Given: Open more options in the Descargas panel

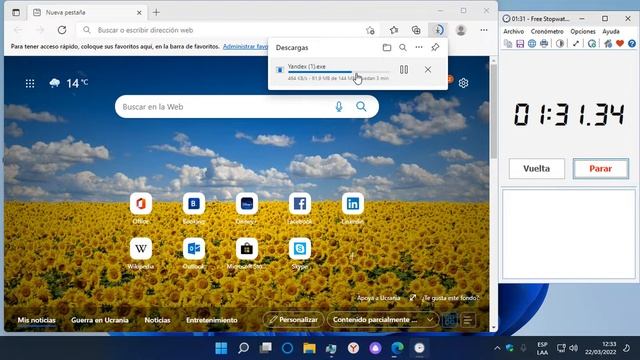Looking at the screenshot, I should click(419, 48).
